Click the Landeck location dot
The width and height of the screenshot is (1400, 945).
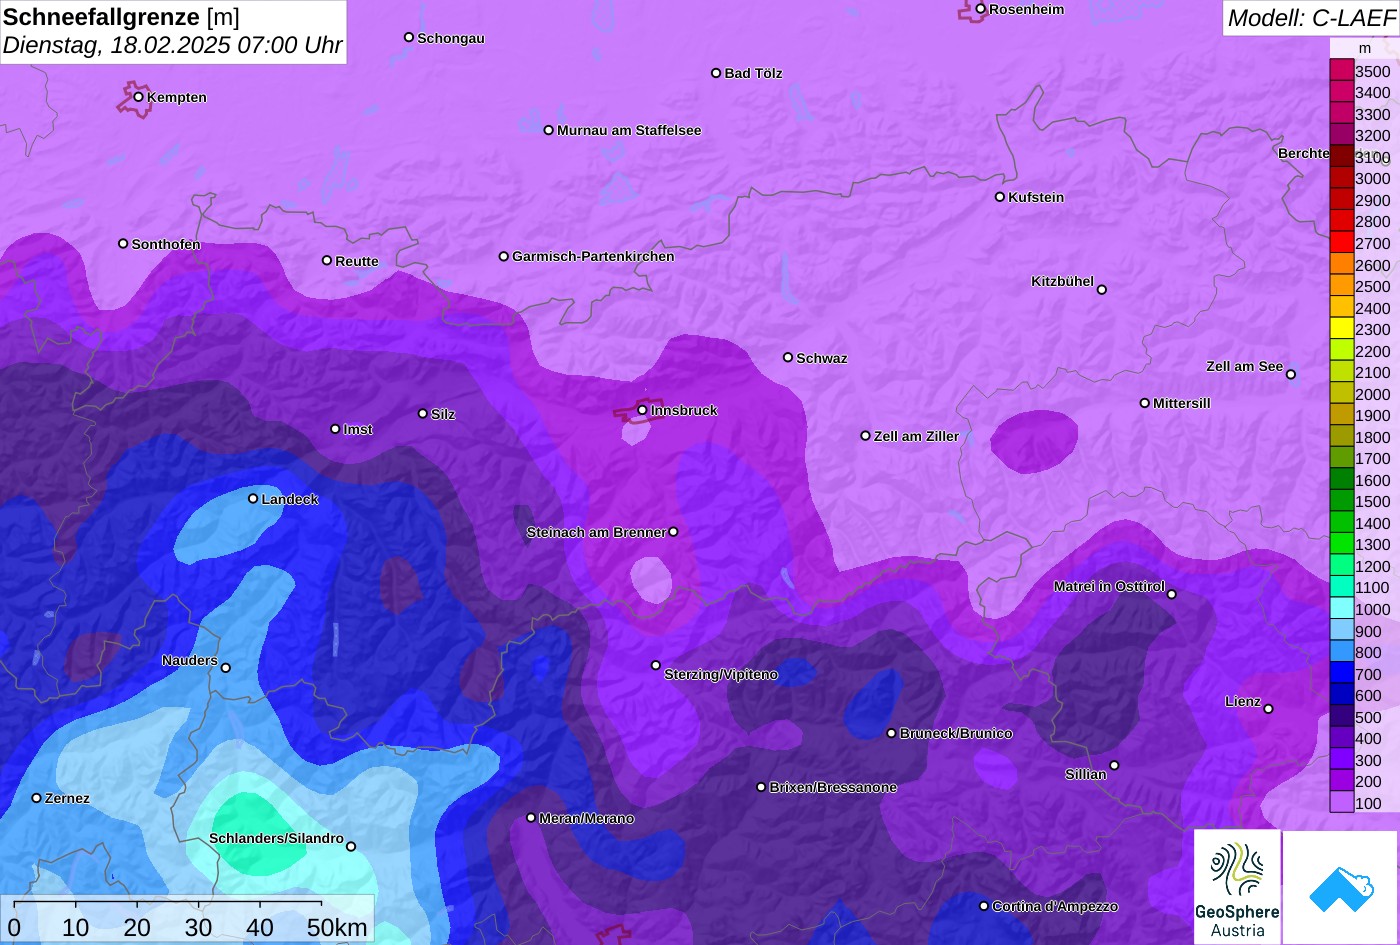click(x=253, y=499)
